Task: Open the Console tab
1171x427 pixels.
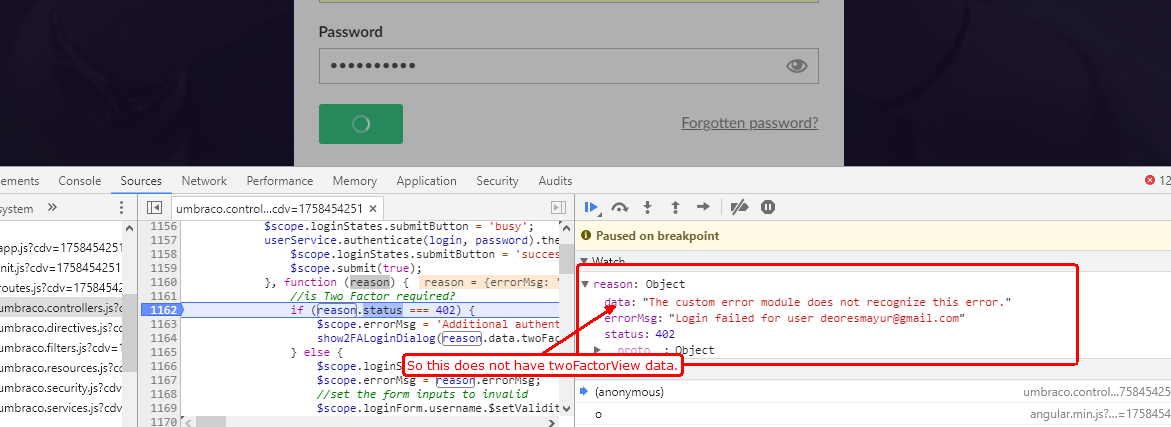Action: click(80, 181)
